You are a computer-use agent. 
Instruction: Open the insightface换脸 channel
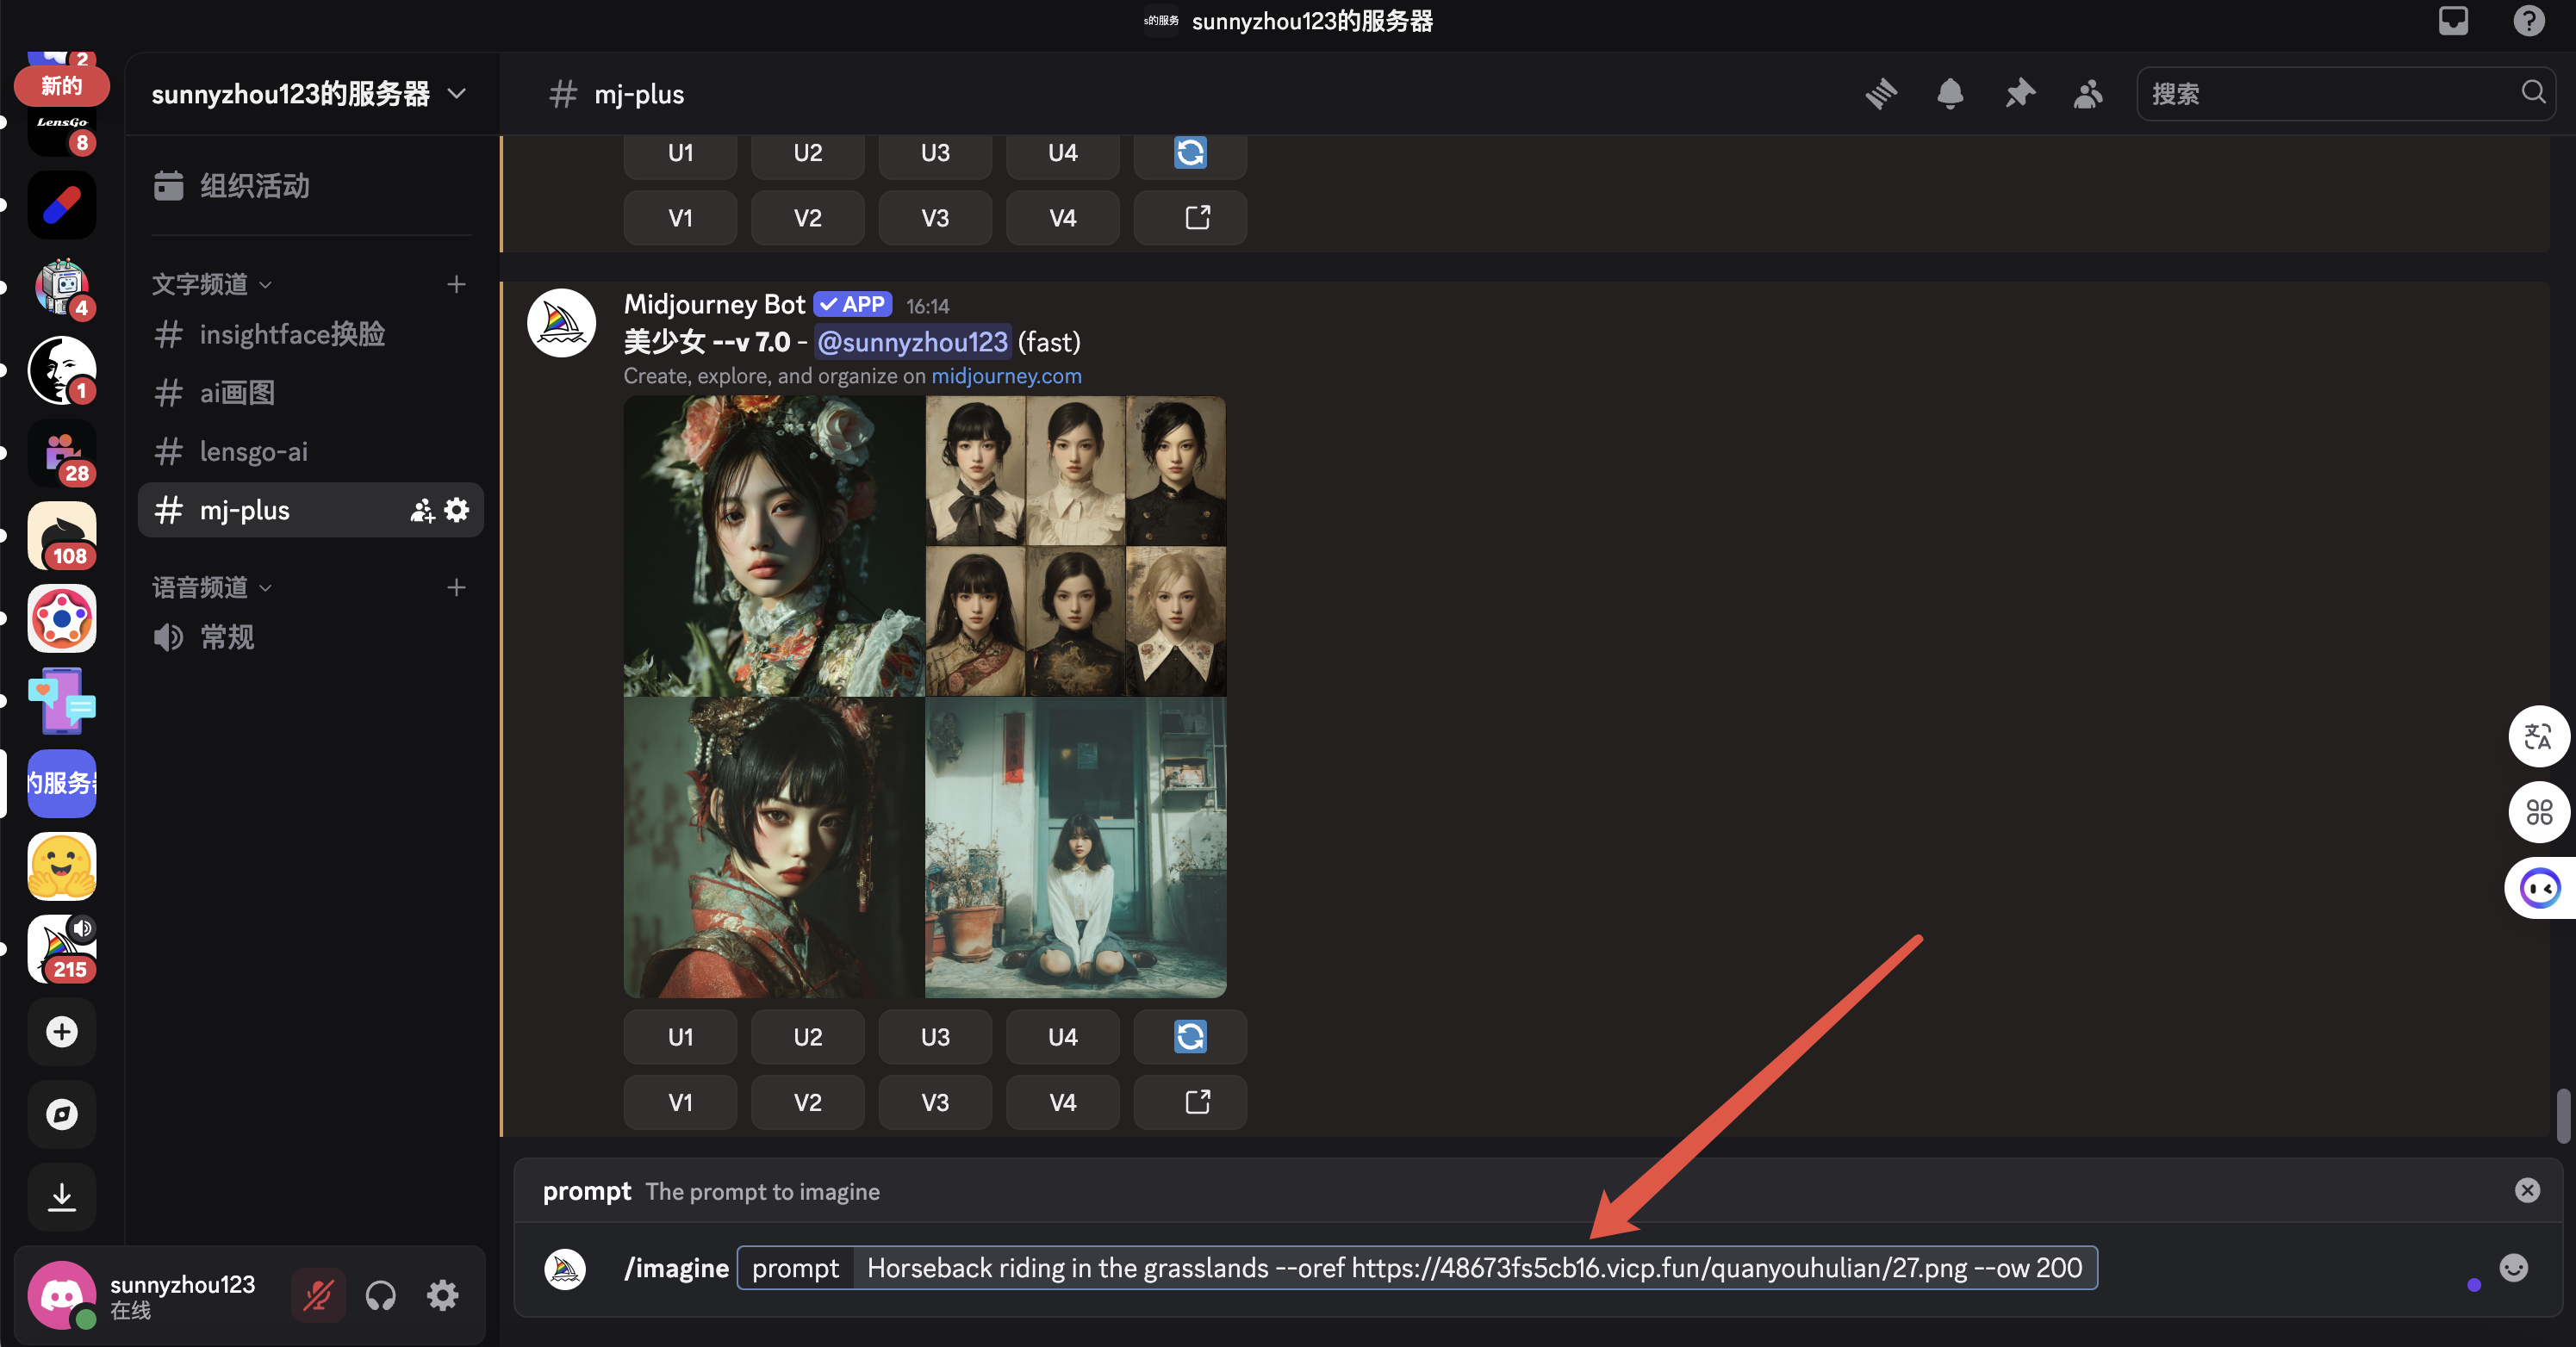[292, 334]
